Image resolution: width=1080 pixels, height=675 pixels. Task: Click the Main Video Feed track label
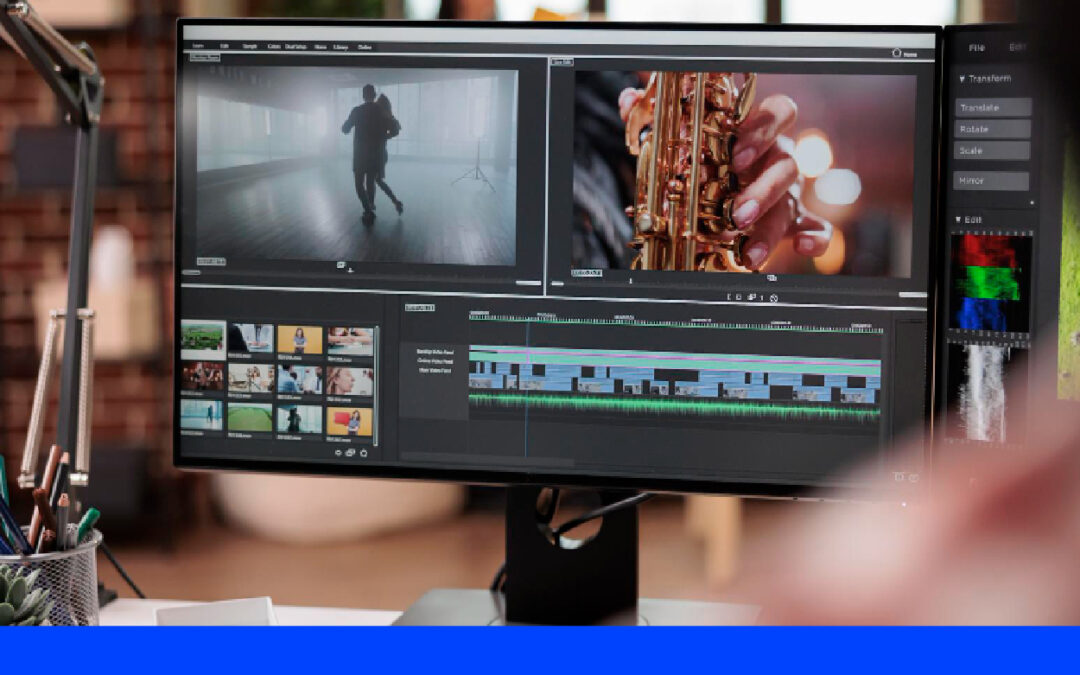tap(435, 371)
